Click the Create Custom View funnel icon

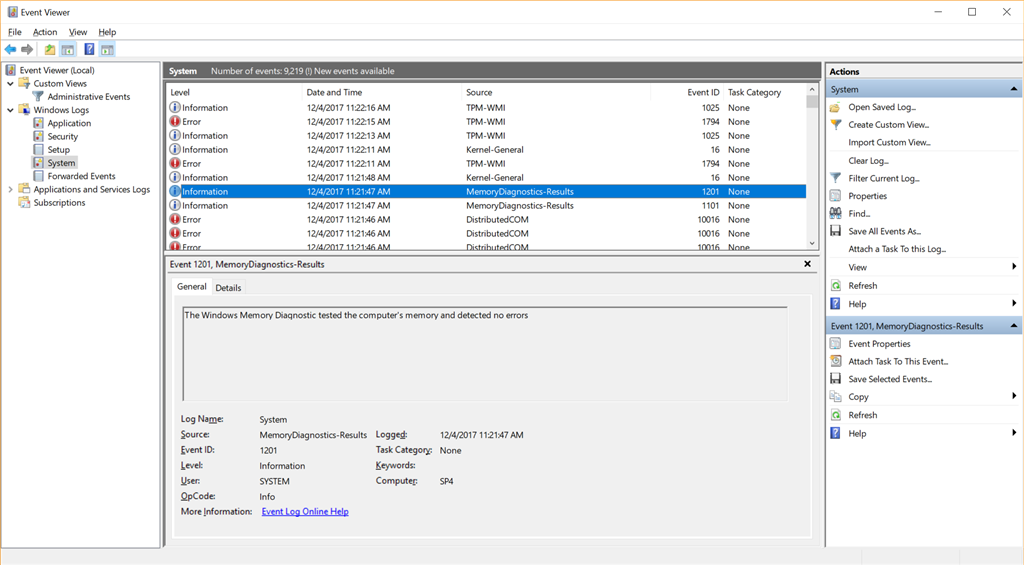tap(835, 125)
